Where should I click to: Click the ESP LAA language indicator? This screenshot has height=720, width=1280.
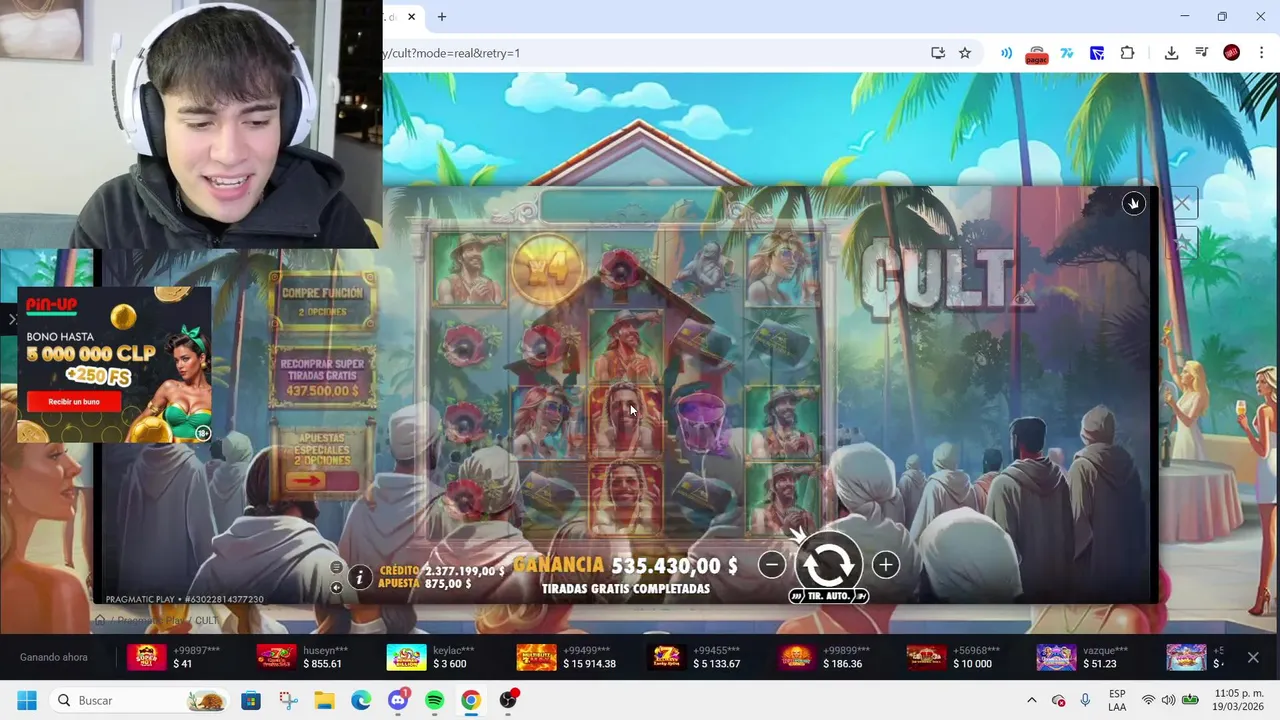1117,700
